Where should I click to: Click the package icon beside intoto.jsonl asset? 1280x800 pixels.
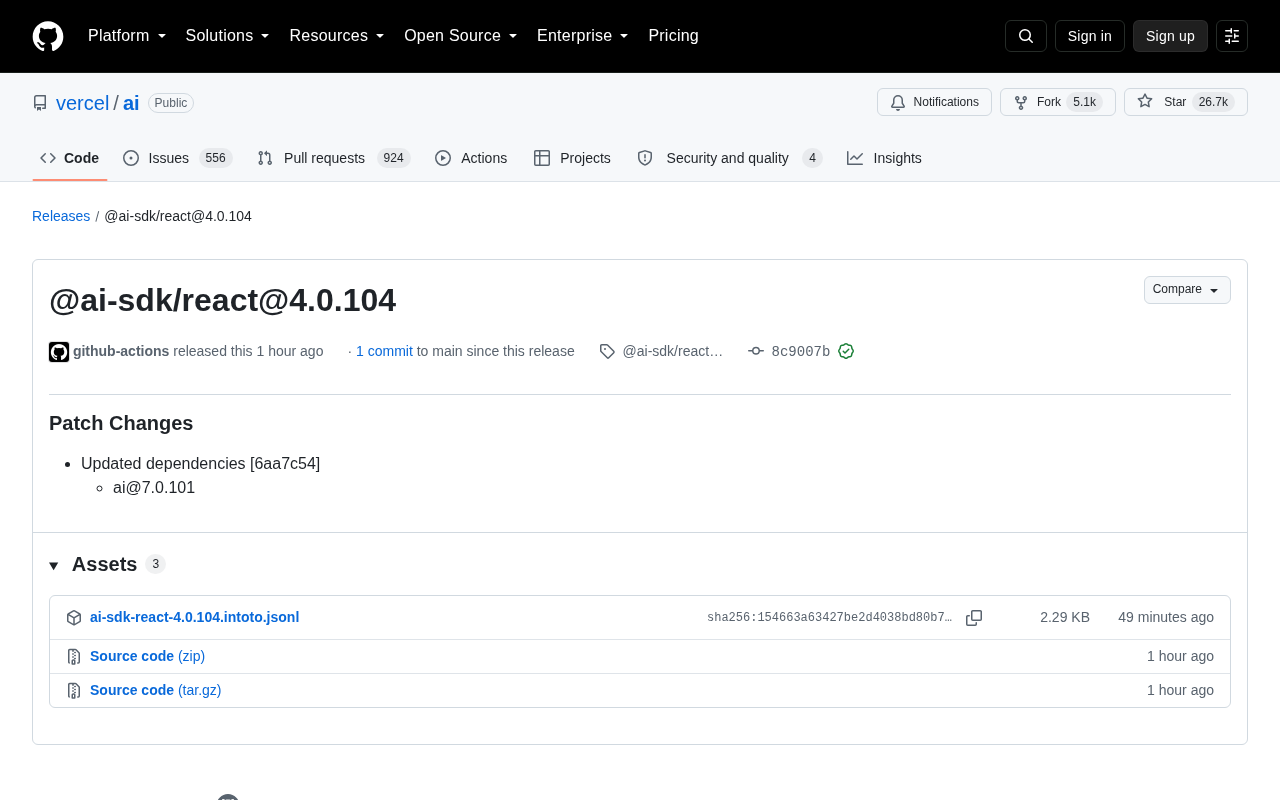pyautogui.click(x=74, y=618)
